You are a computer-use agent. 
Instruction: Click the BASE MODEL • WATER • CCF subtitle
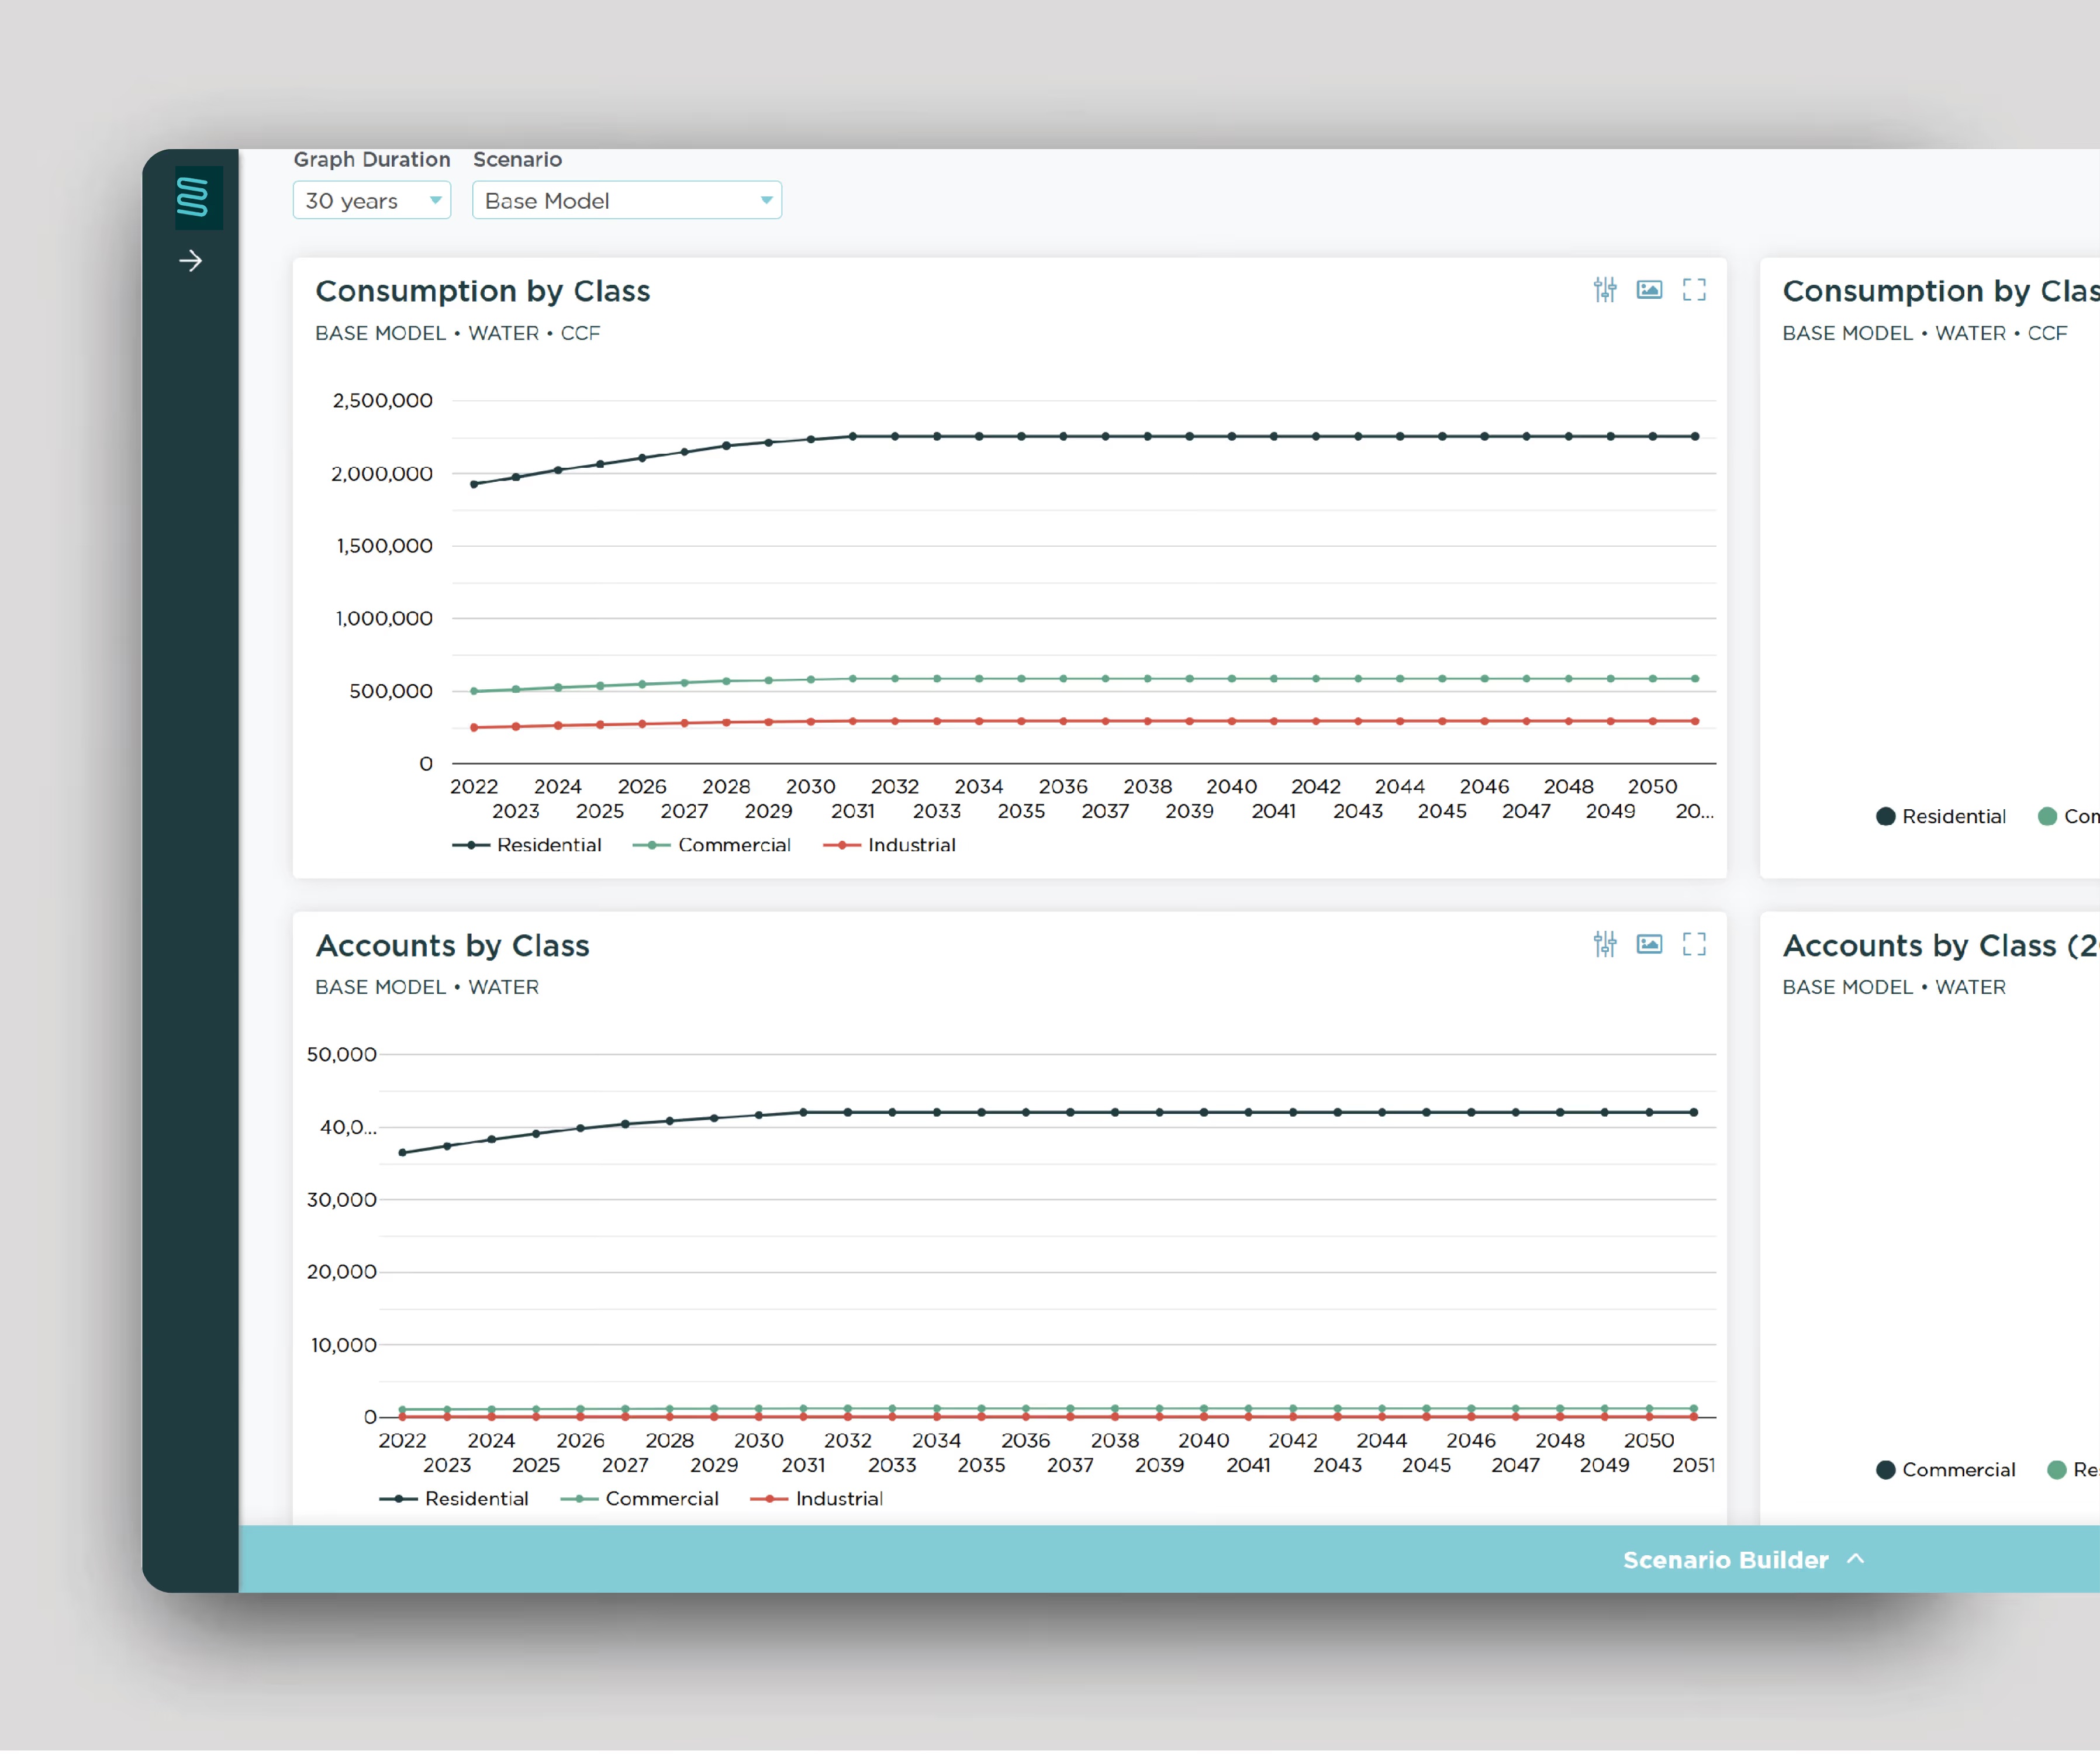coord(458,333)
